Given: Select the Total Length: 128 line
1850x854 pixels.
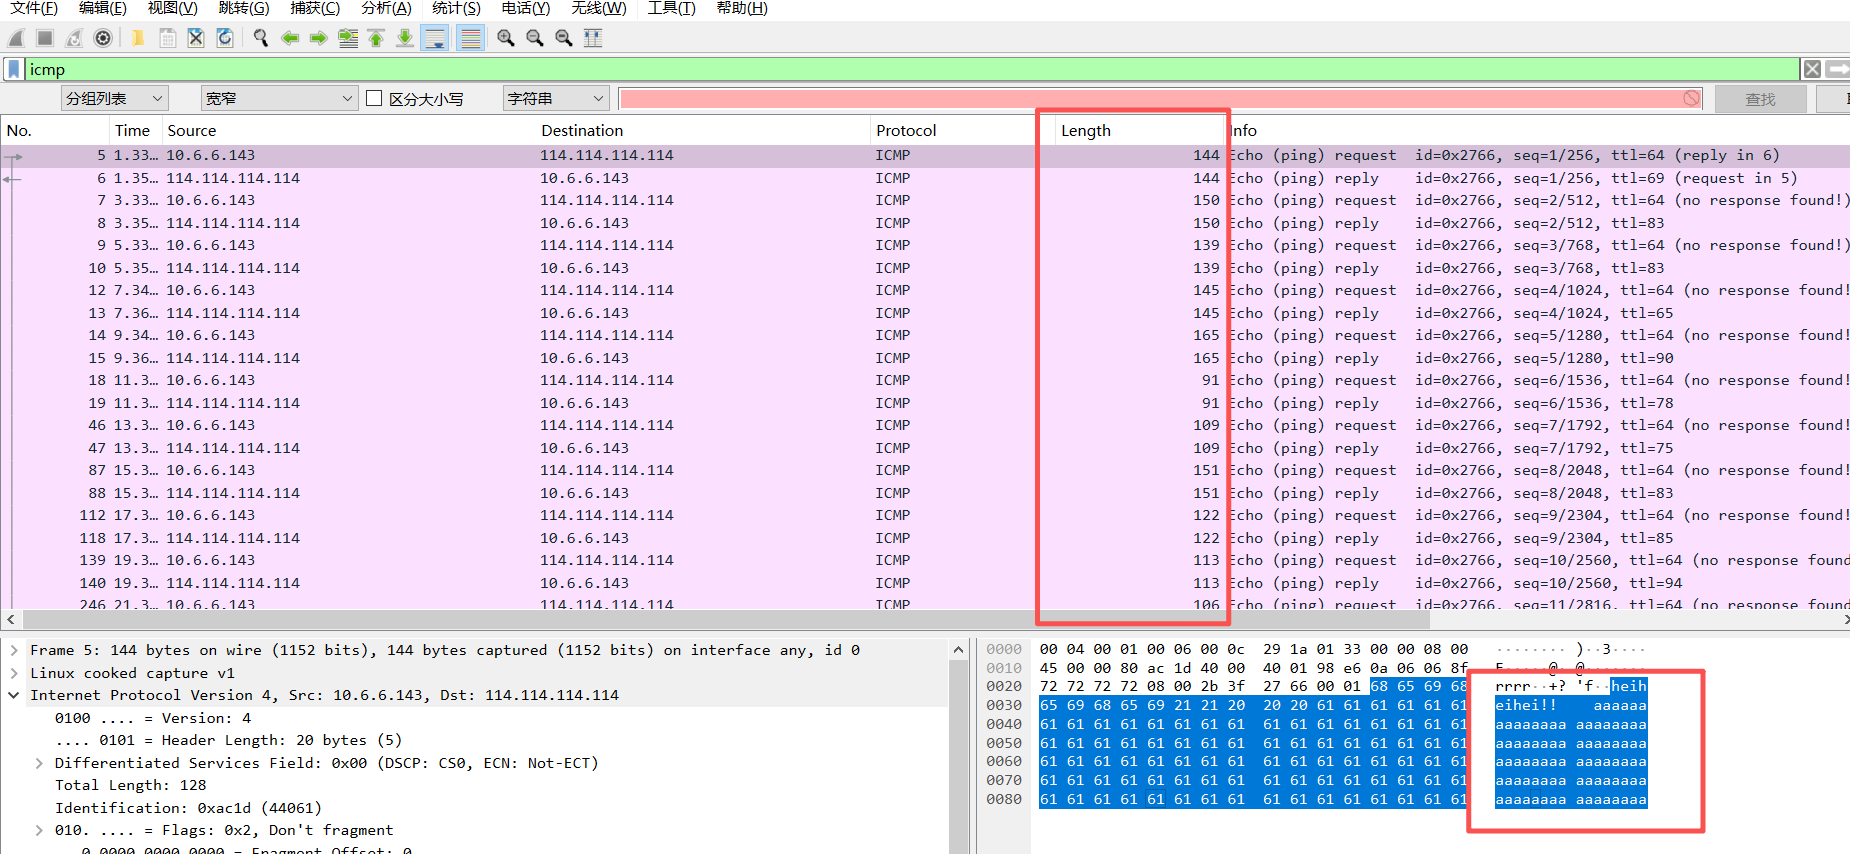Looking at the screenshot, I should coord(130,785).
